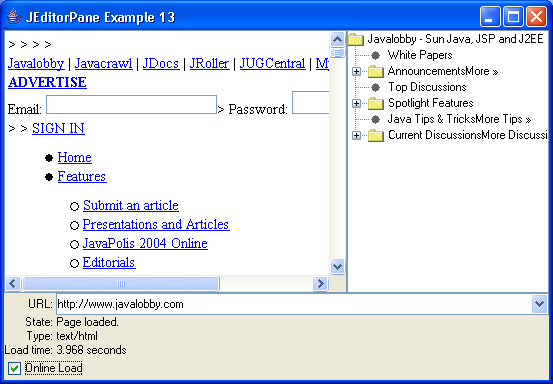Click the 'text/html' type value

point(77,336)
